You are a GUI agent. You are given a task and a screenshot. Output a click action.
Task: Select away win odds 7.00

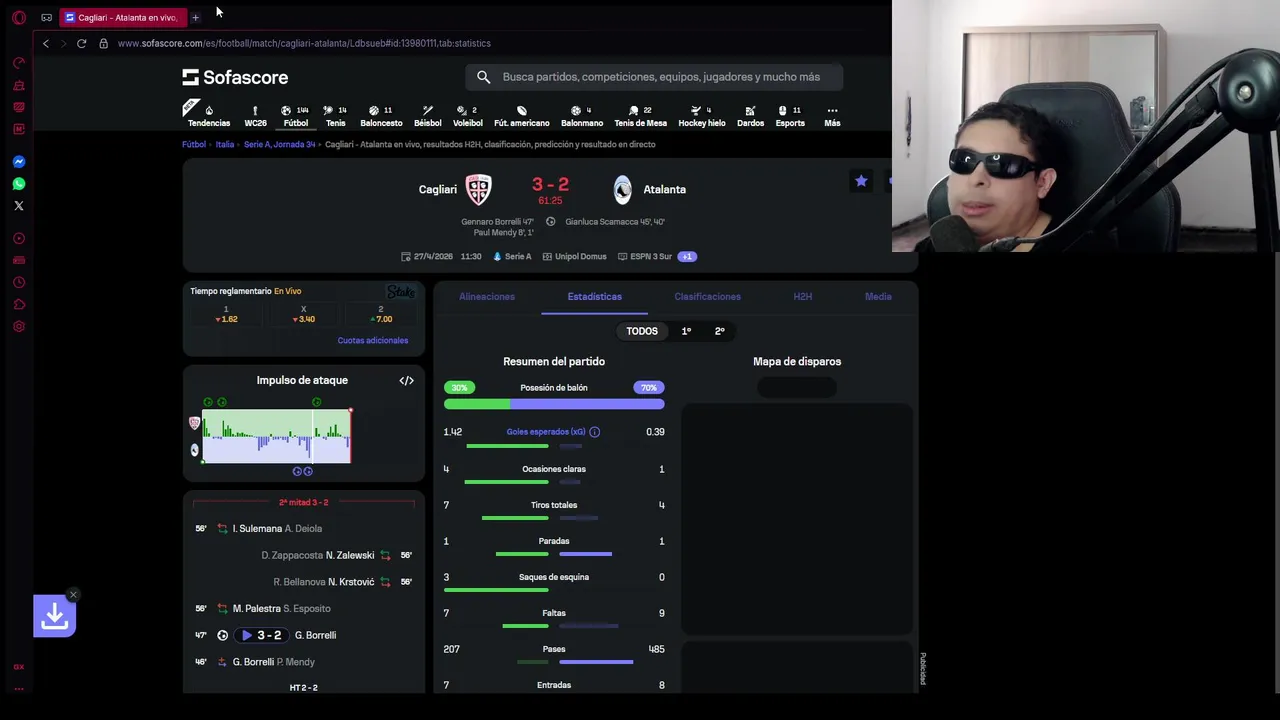point(381,315)
